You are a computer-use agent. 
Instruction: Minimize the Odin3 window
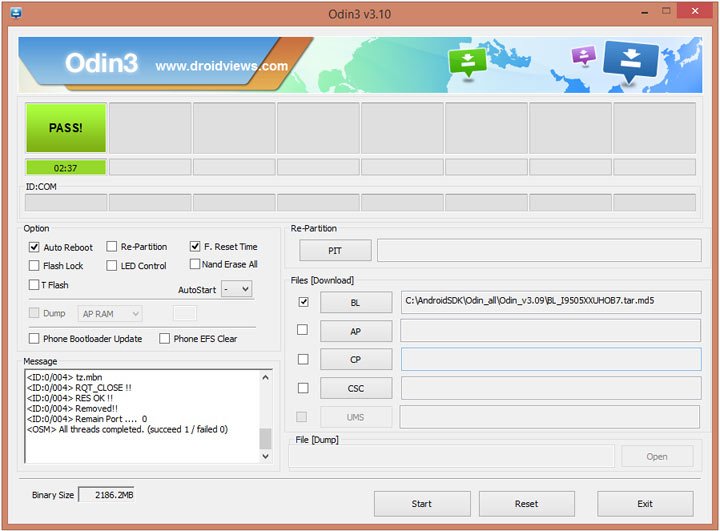(645, 12)
